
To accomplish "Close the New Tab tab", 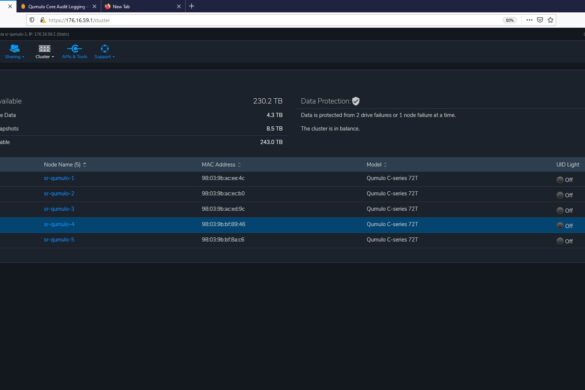I will [179, 6].
